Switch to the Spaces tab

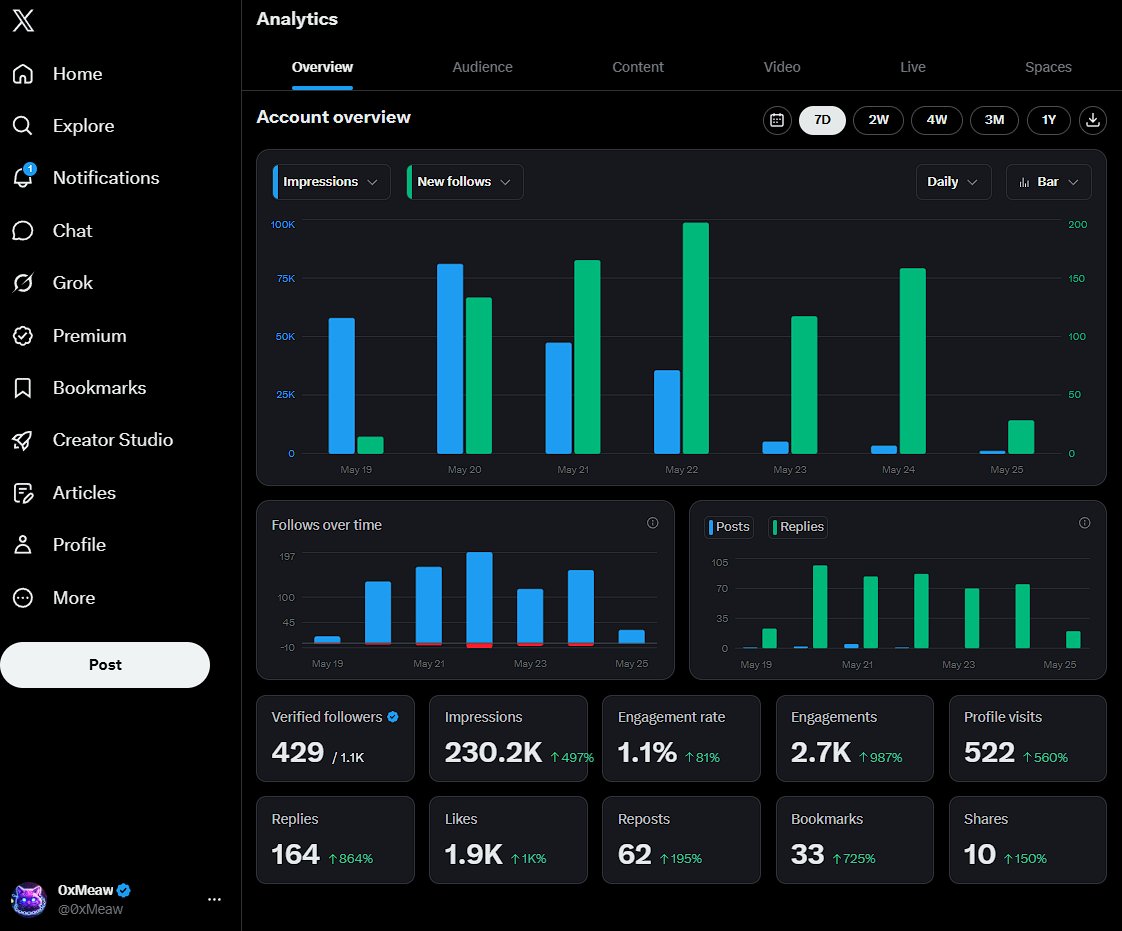(x=1048, y=67)
